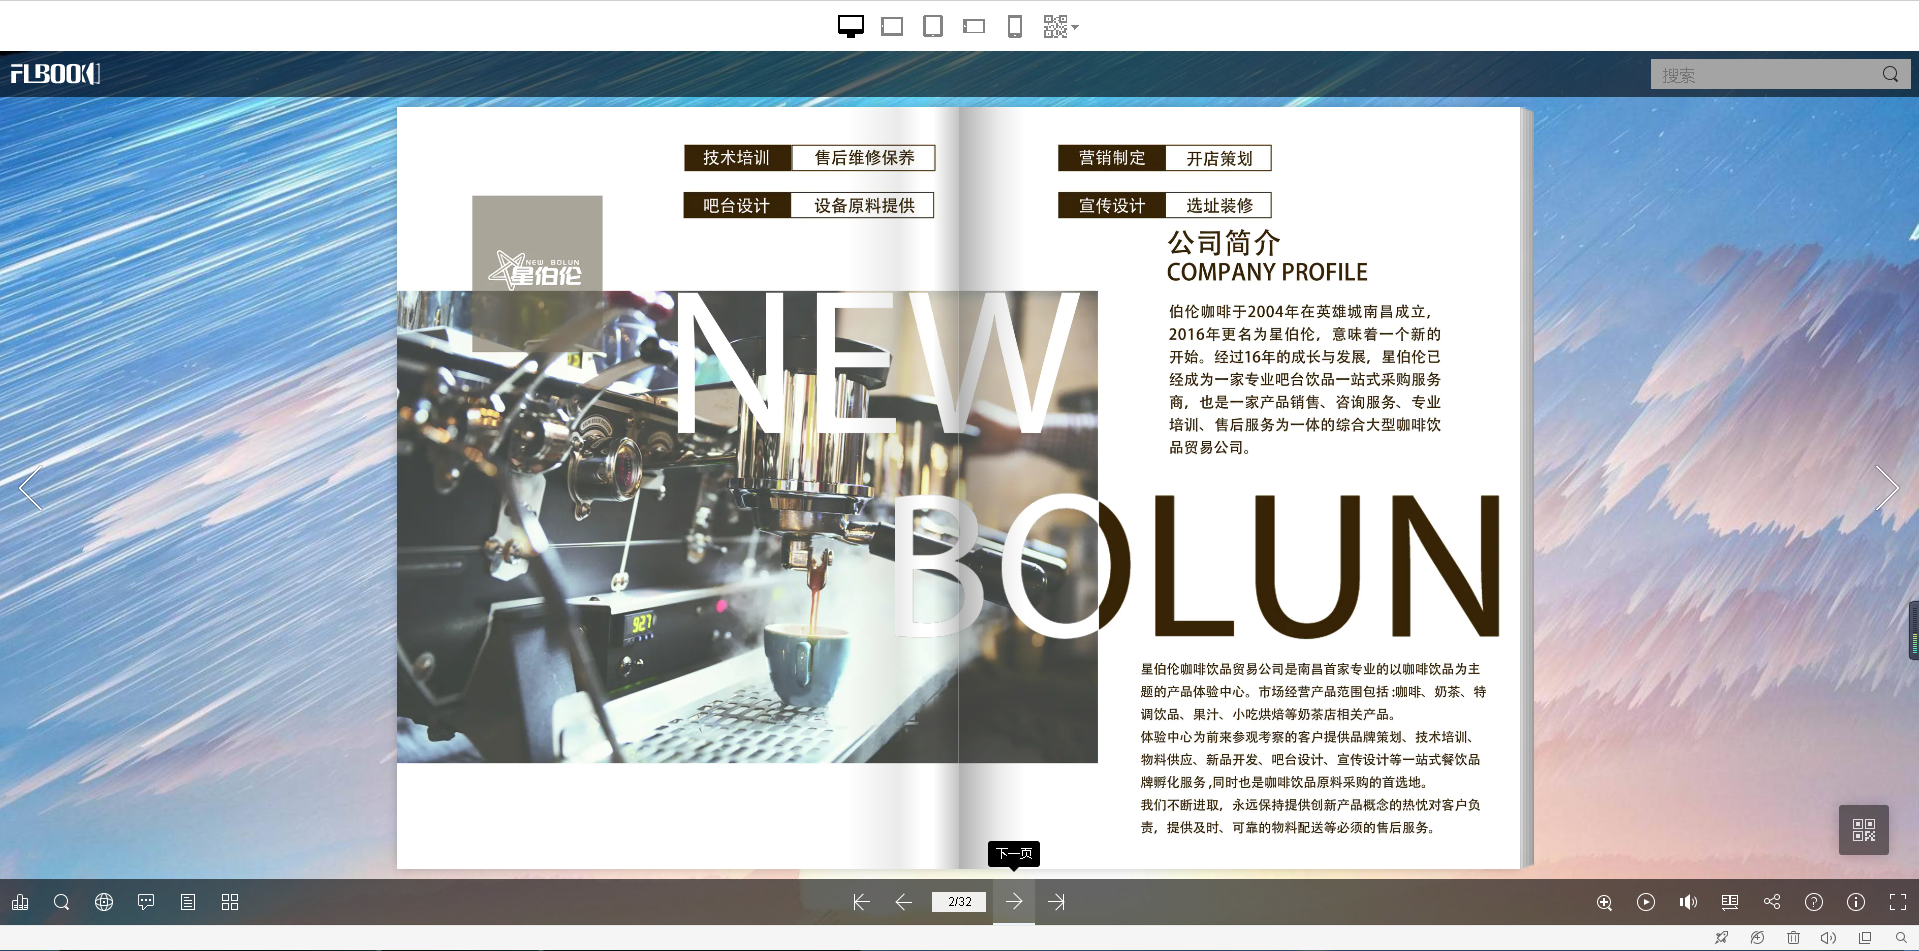The height and width of the screenshot is (951, 1919).
Task: Switch to portrait tablet preview
Action: click(933, 26)
